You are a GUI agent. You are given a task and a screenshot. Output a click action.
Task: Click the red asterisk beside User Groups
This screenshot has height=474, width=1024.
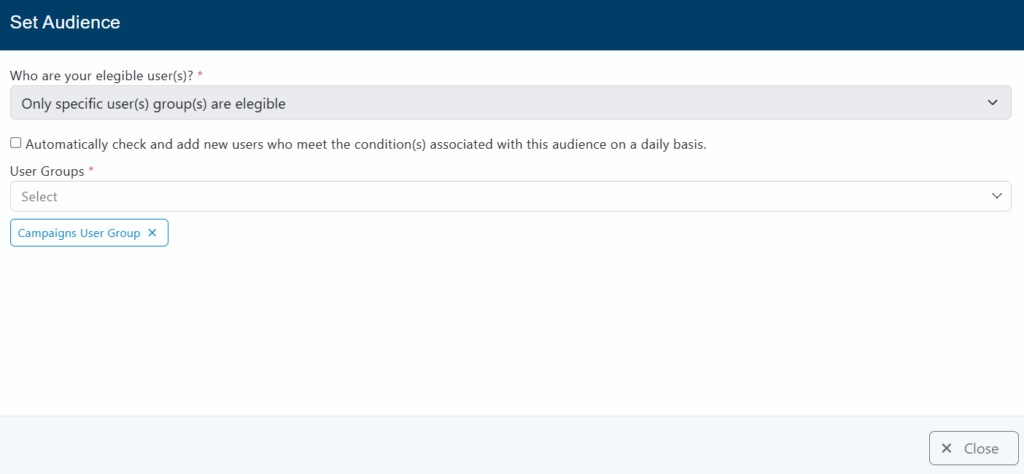(91, 171)
